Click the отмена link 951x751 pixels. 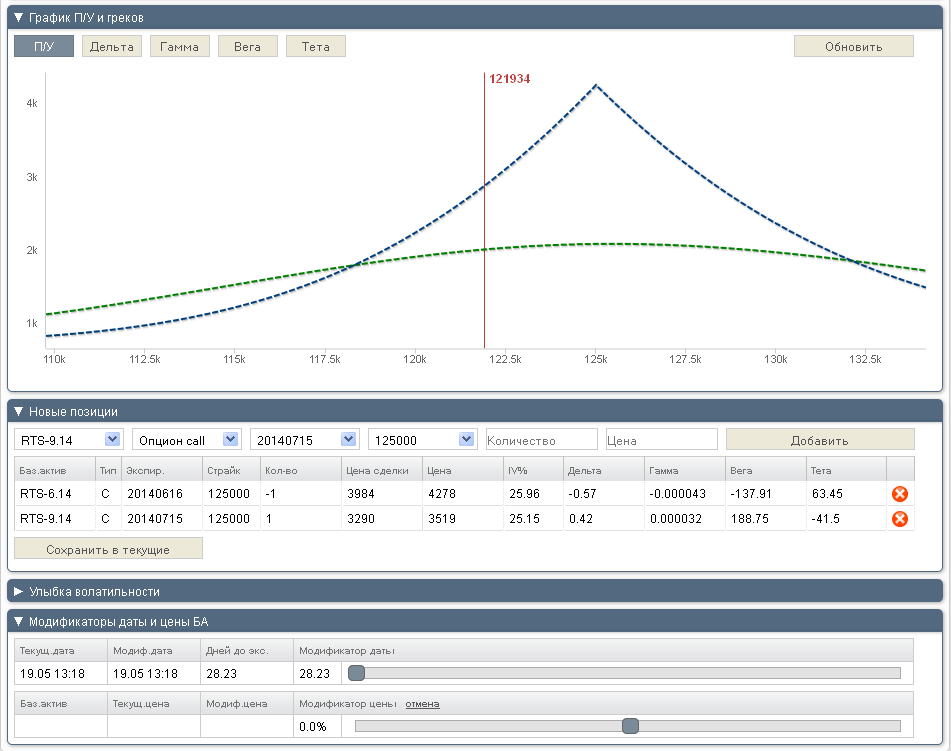coord(422,704)
